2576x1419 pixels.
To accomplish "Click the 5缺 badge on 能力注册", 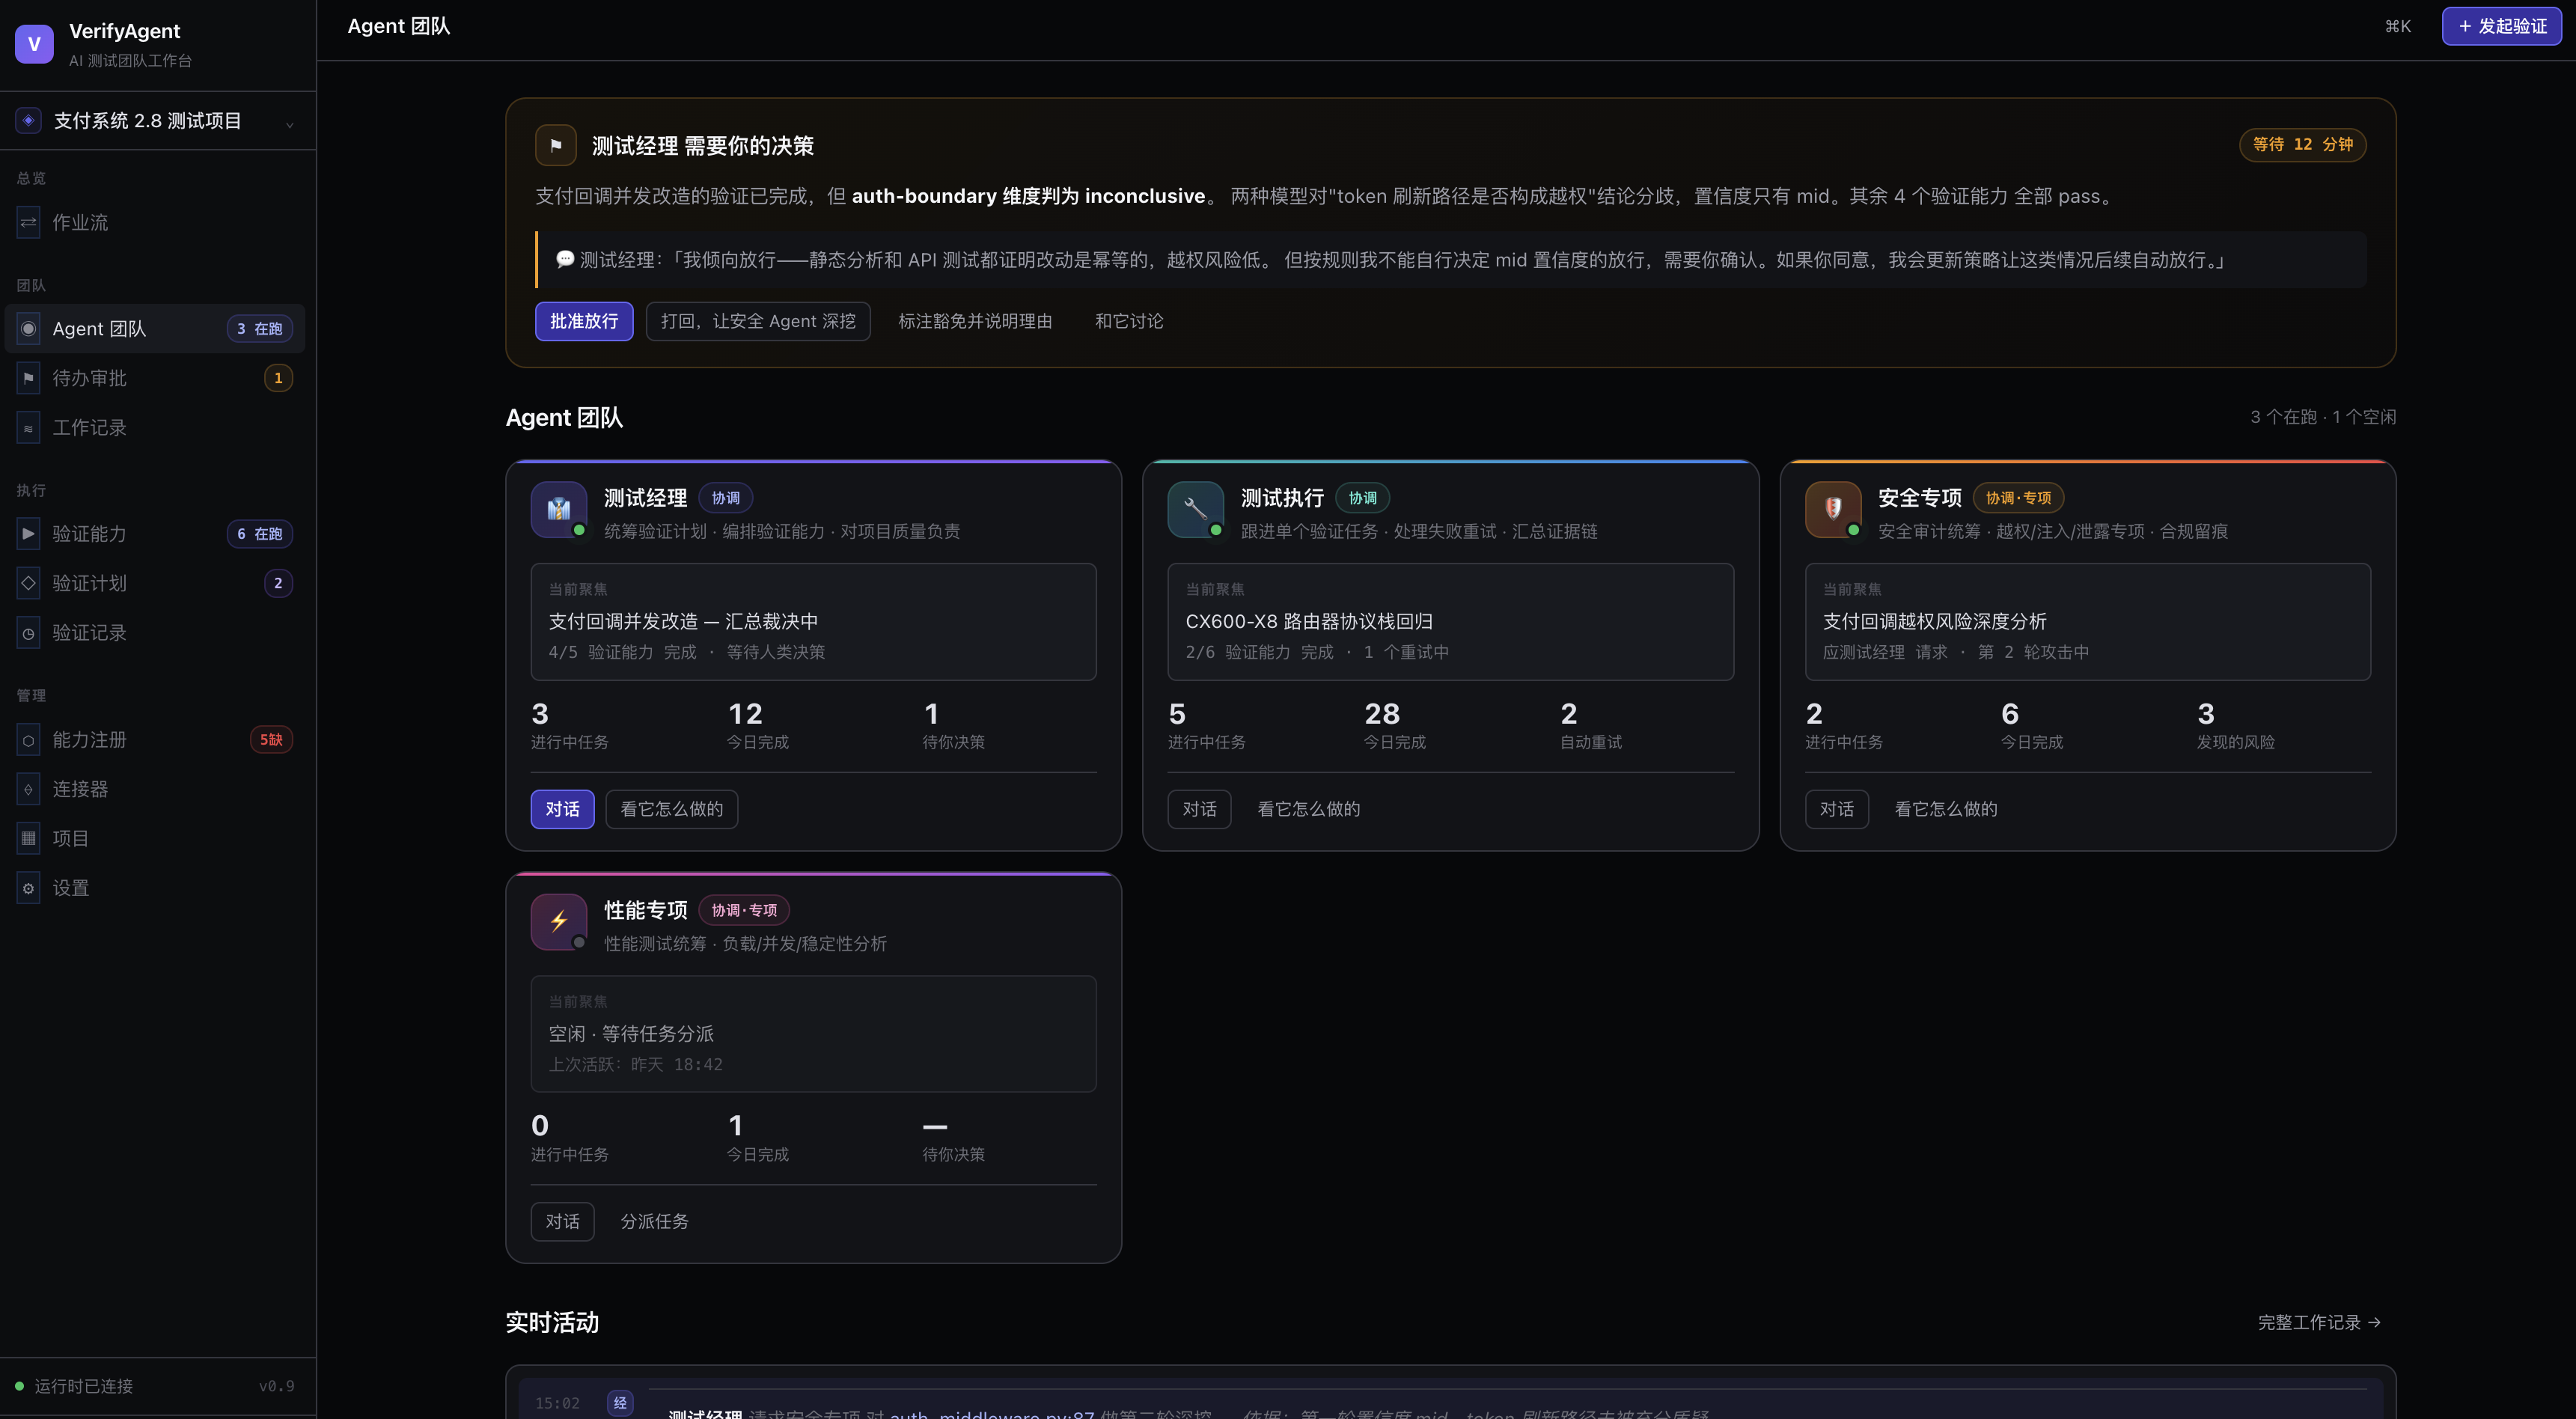I will pyautogui.click(x=271, y=740).
